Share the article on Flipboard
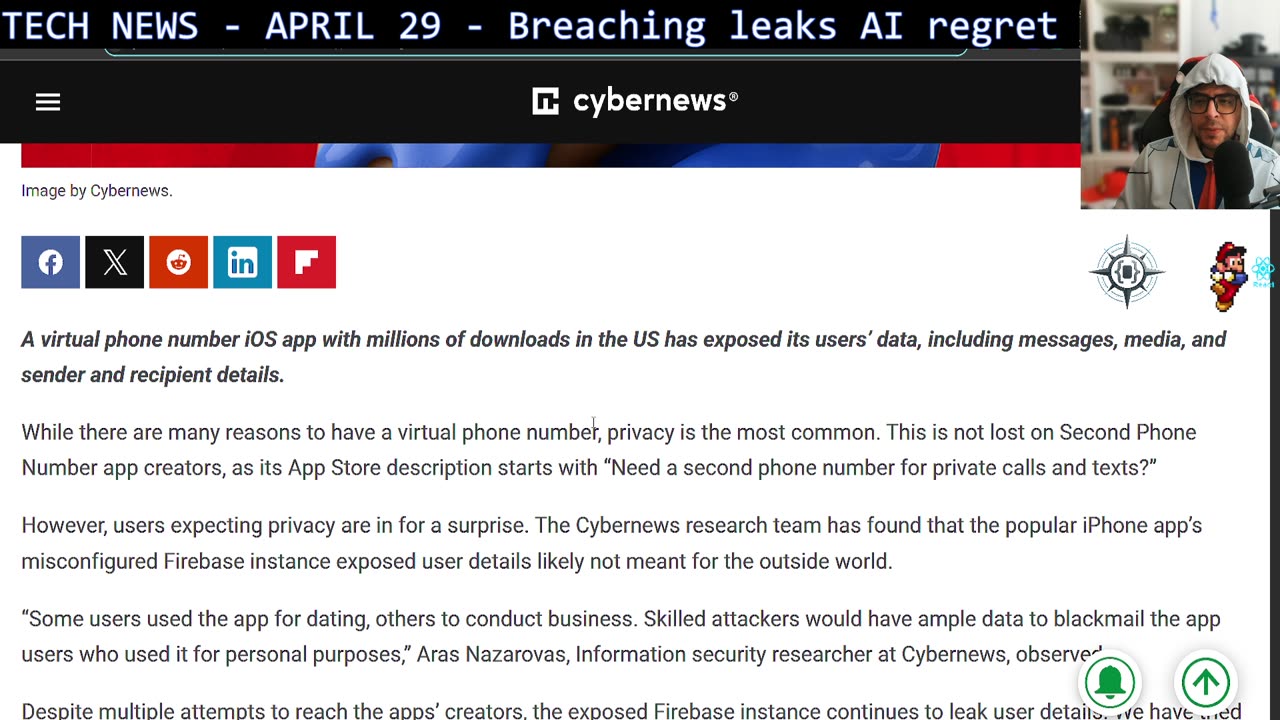This screenshot has width=1280, height=720. click(307, 262)
